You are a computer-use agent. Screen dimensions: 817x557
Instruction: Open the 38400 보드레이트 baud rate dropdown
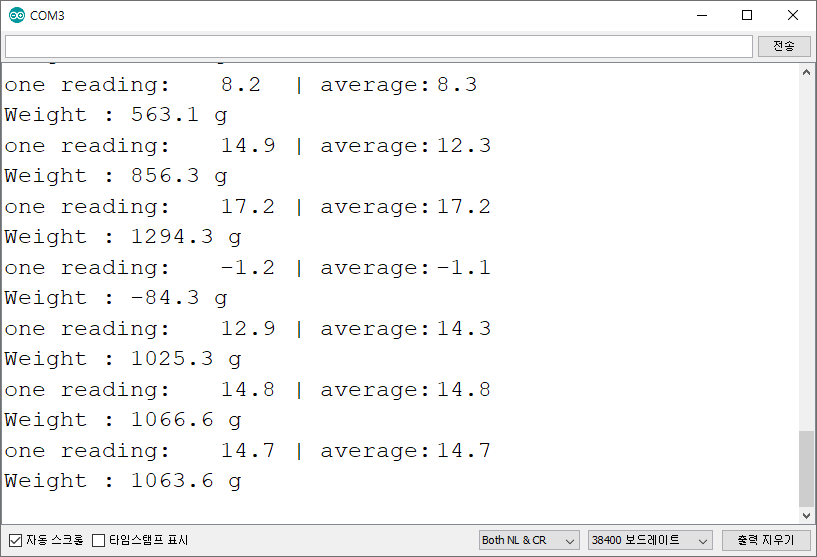pos(650,540)
